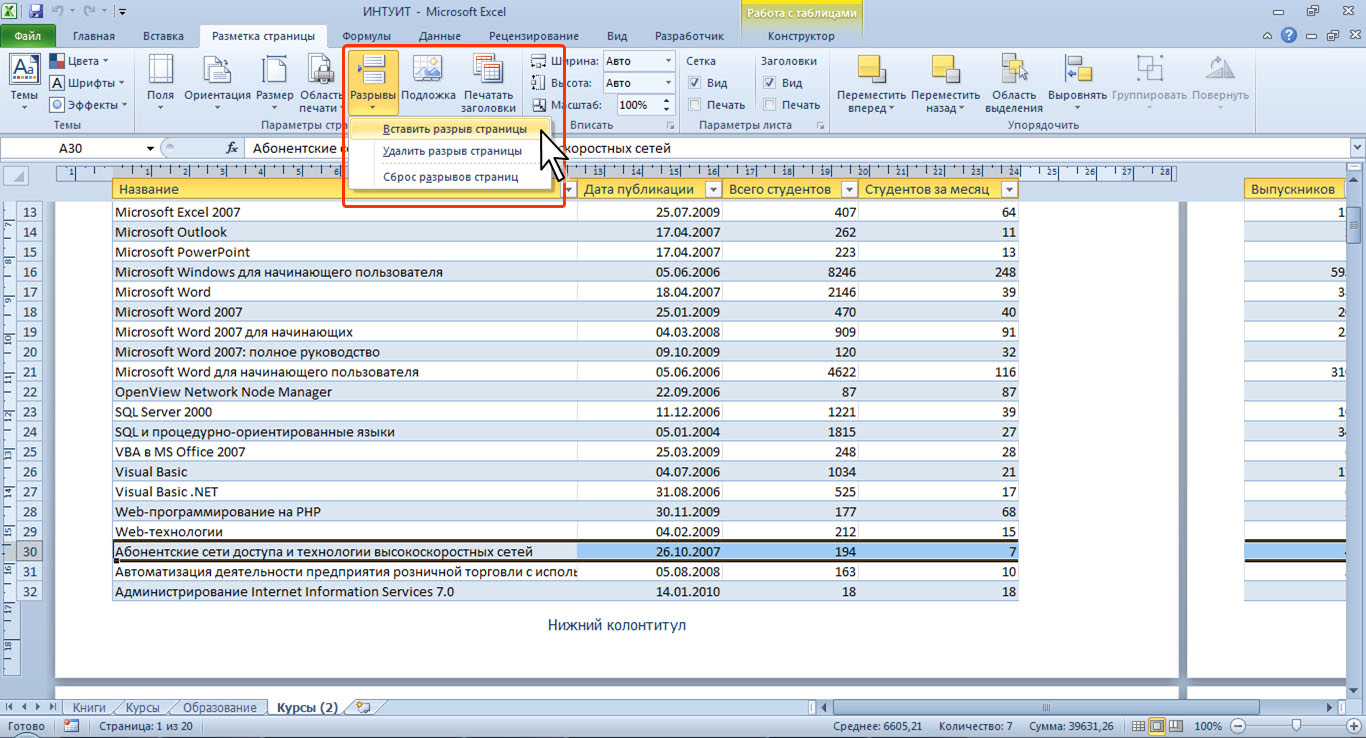Image resolution: width=1366 pixels, height=738 pixels.
Task: Switch to the Данные ribbon tab
Action: (x=440, y=36)
